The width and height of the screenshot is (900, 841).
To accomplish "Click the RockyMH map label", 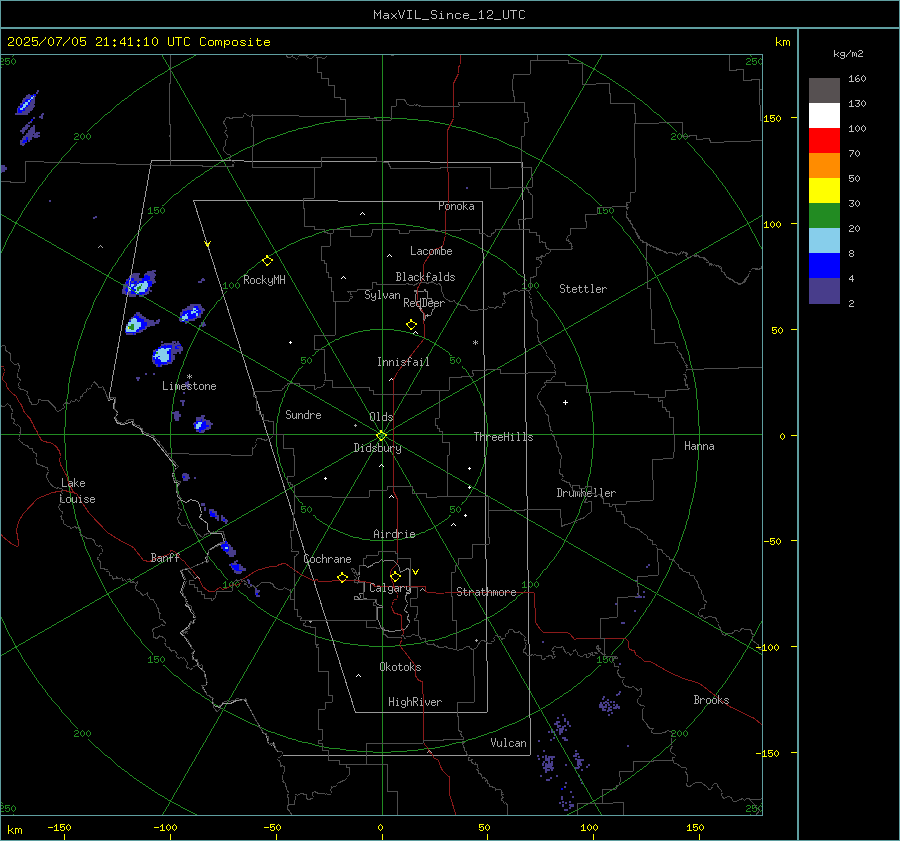I will [x=264, y=280].
